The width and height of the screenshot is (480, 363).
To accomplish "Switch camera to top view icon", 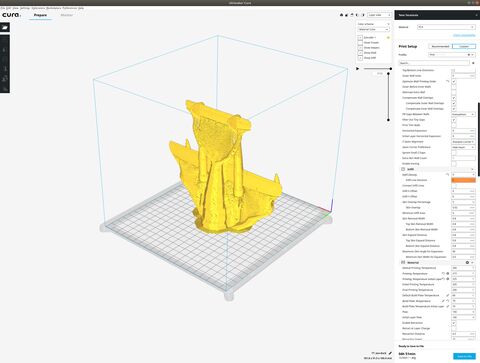I will click(x=352, y=15).
